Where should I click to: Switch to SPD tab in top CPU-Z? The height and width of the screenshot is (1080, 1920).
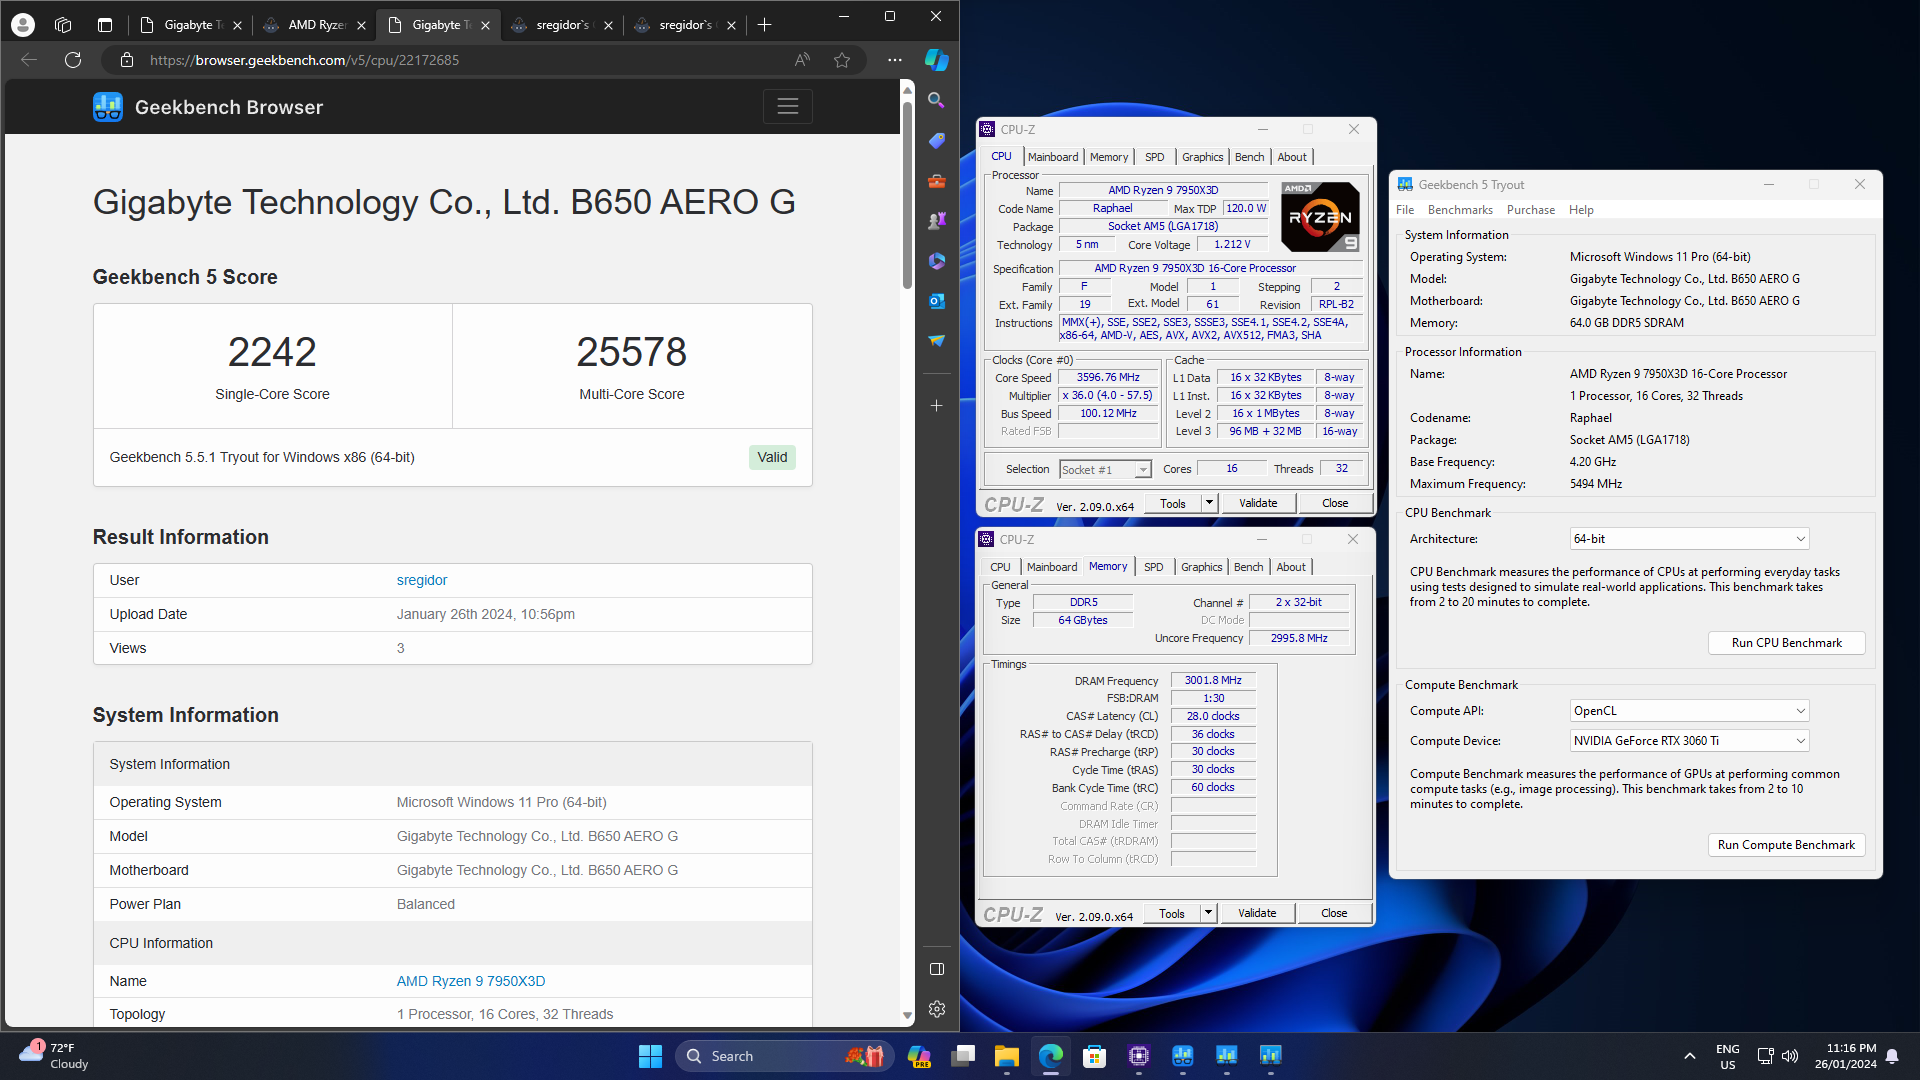point(1155,157)
